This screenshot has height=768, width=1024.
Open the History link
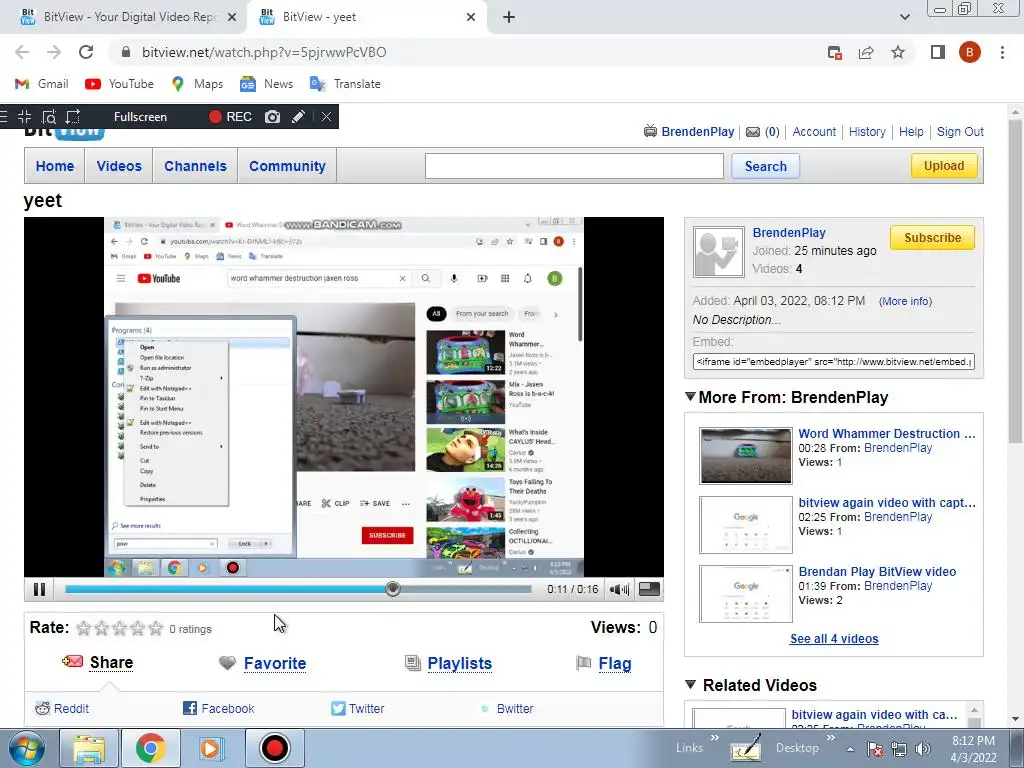tap(867, 131)
